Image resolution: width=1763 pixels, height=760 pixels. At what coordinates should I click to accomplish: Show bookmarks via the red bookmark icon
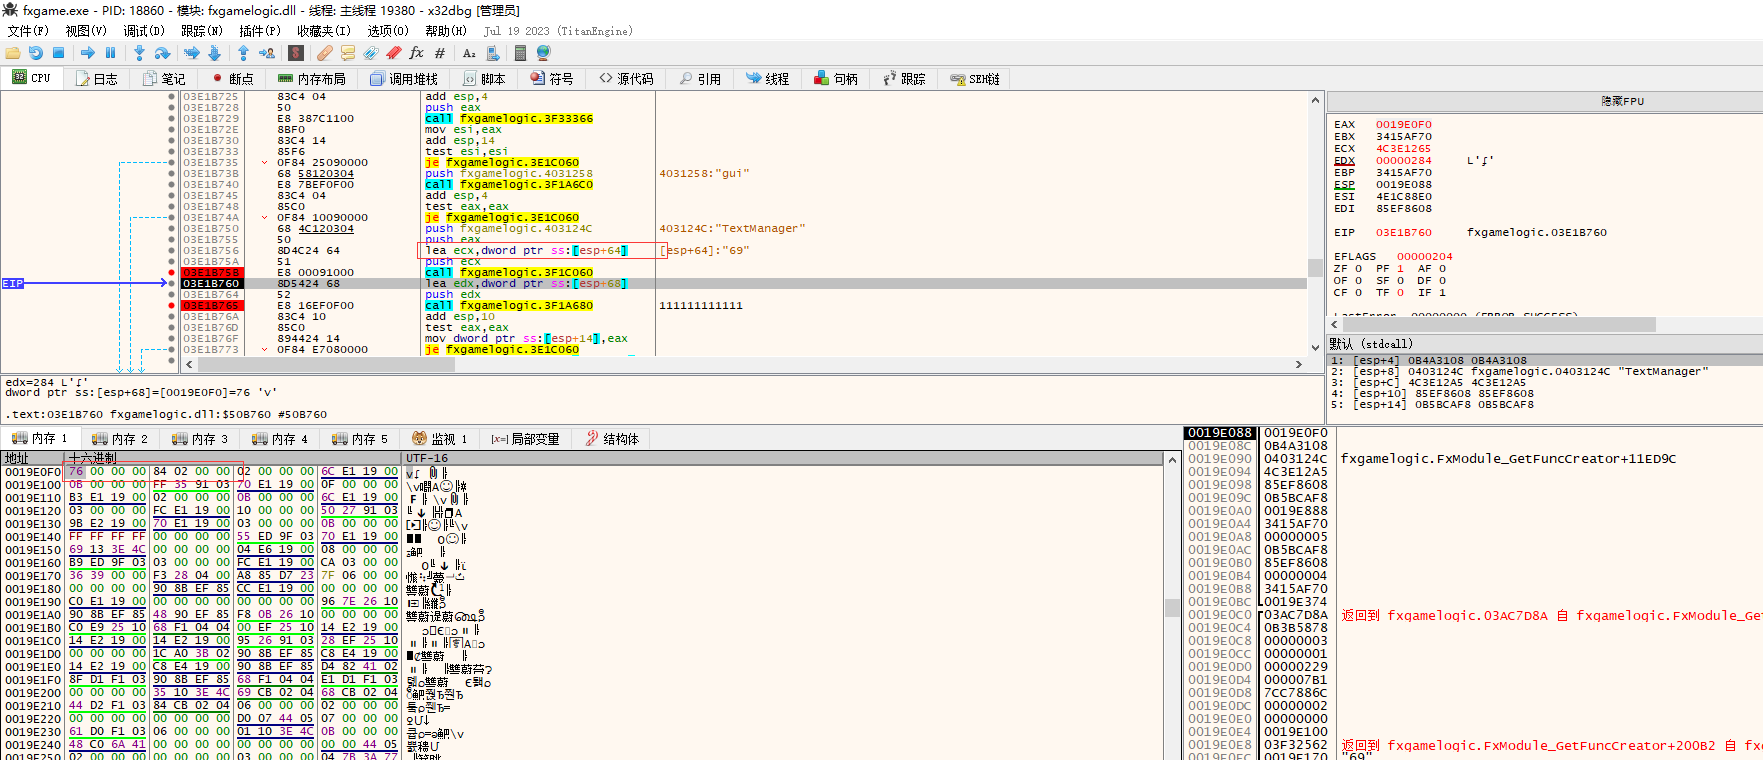[x=394, y=53]
